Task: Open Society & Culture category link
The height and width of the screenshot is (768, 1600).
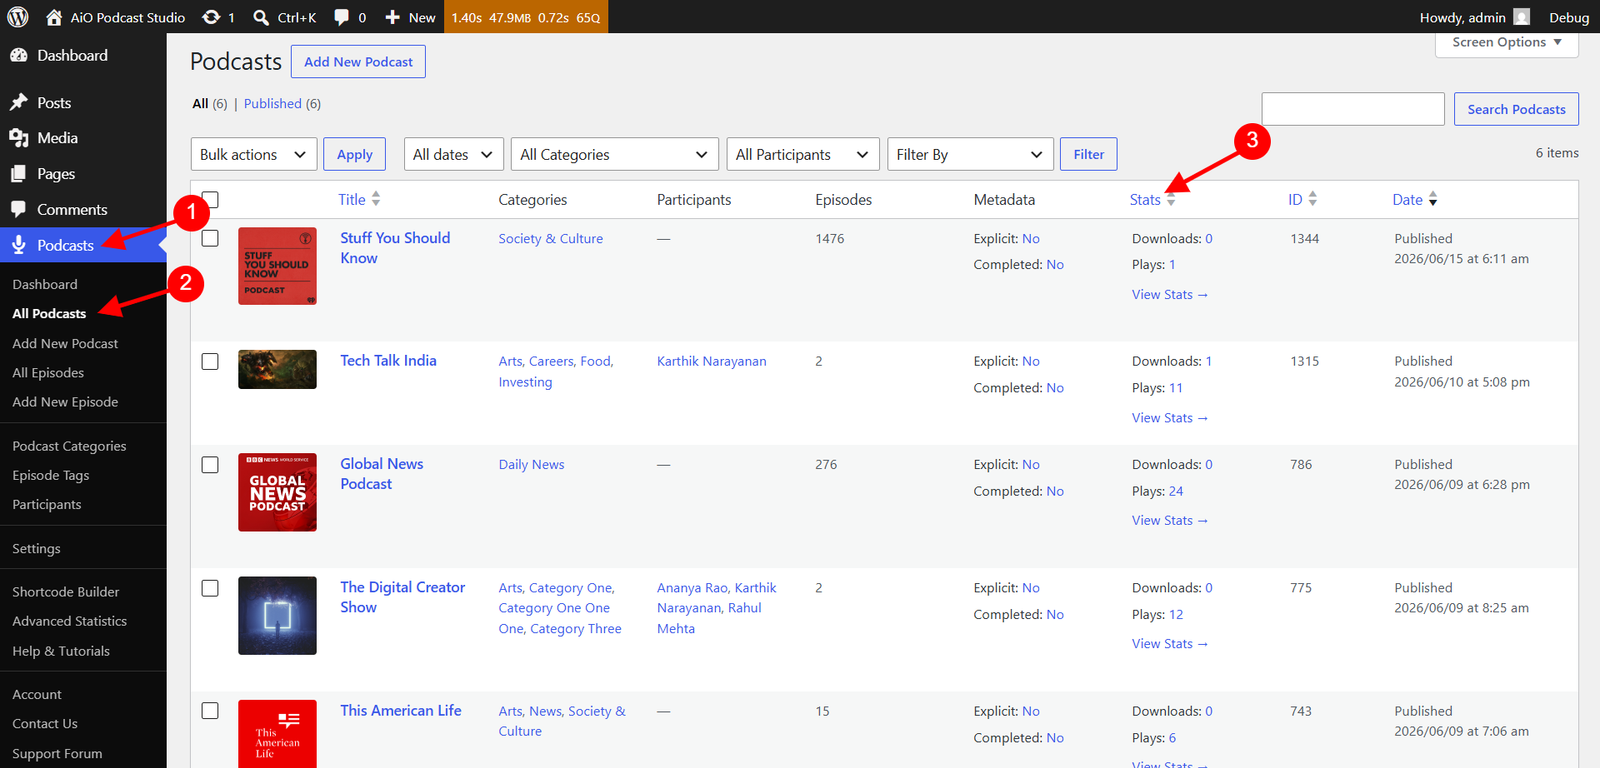Action: pos(551,238)
